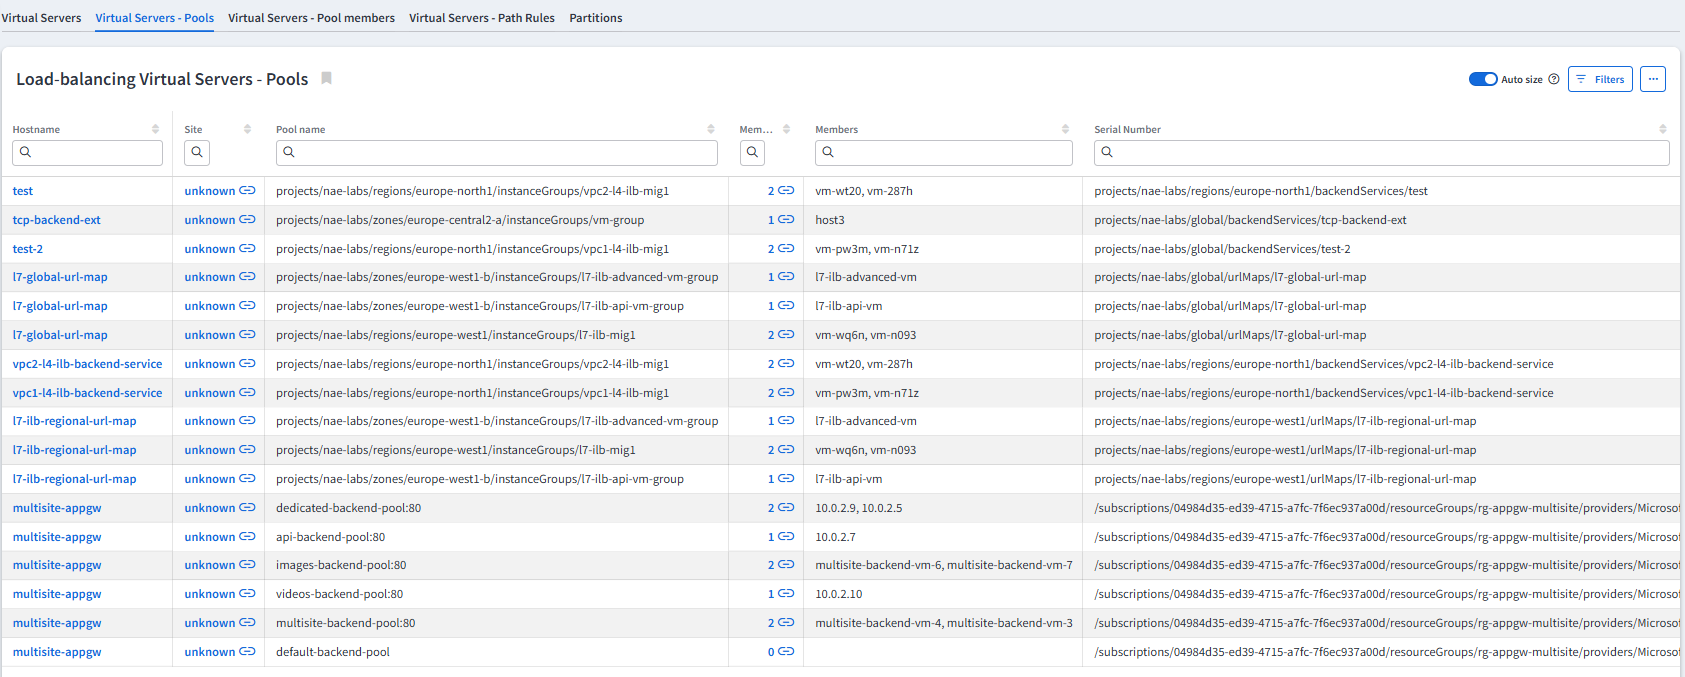Click the bookmark icon beside the Pools title
This screenshot has width=1685, height=677.
(326, 79)
